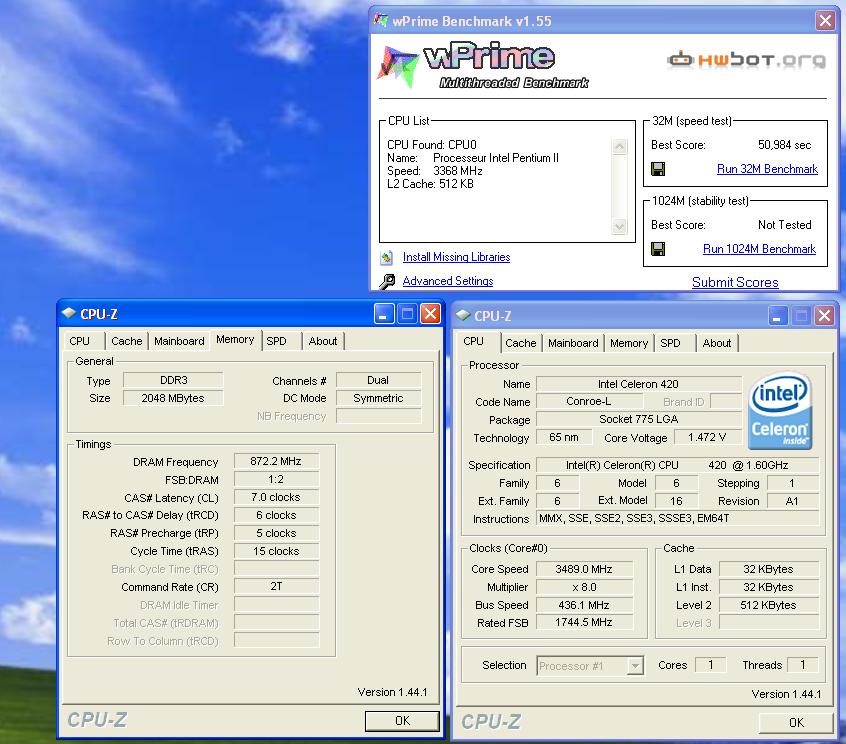Select Memory tab in left CPU-Z window
Image resolution: width=846 pixels, height=744 pixels.
(235, 339)
